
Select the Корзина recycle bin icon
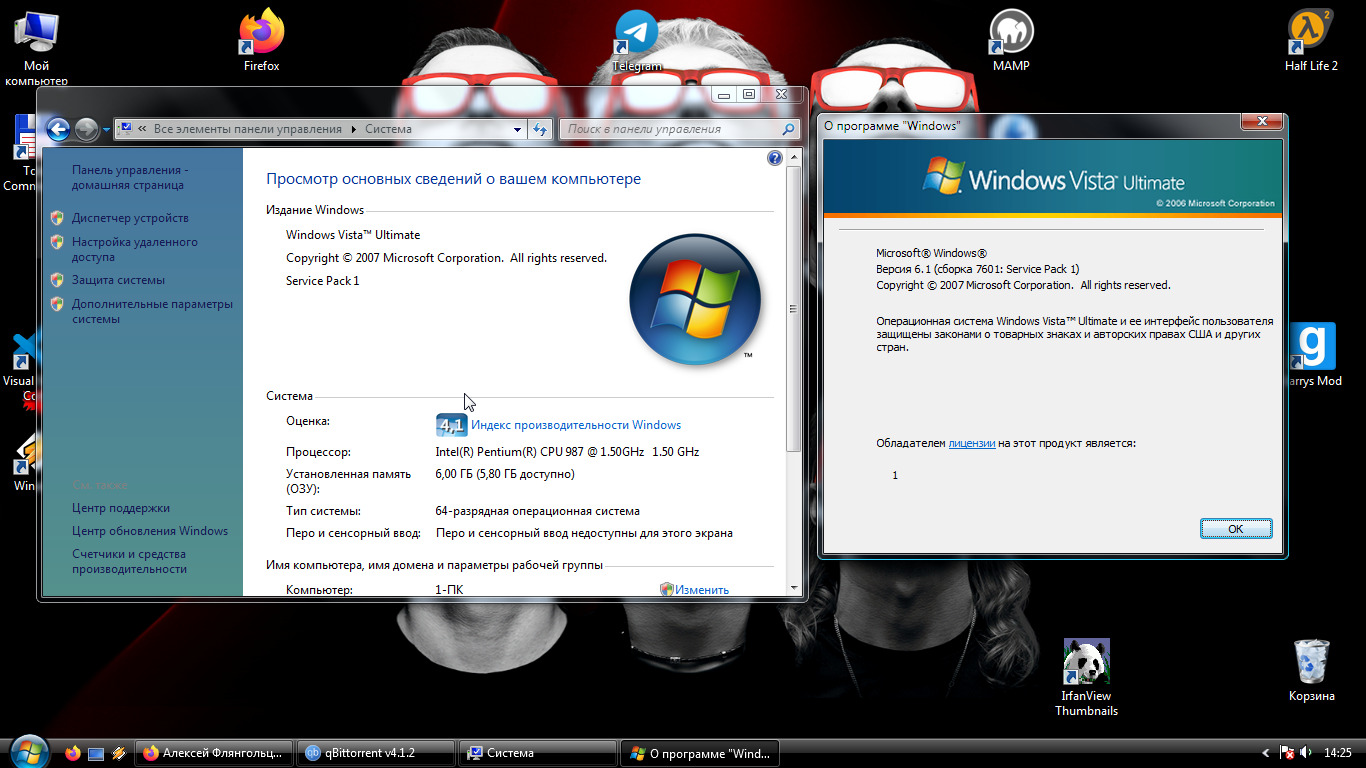point(1311,670)
